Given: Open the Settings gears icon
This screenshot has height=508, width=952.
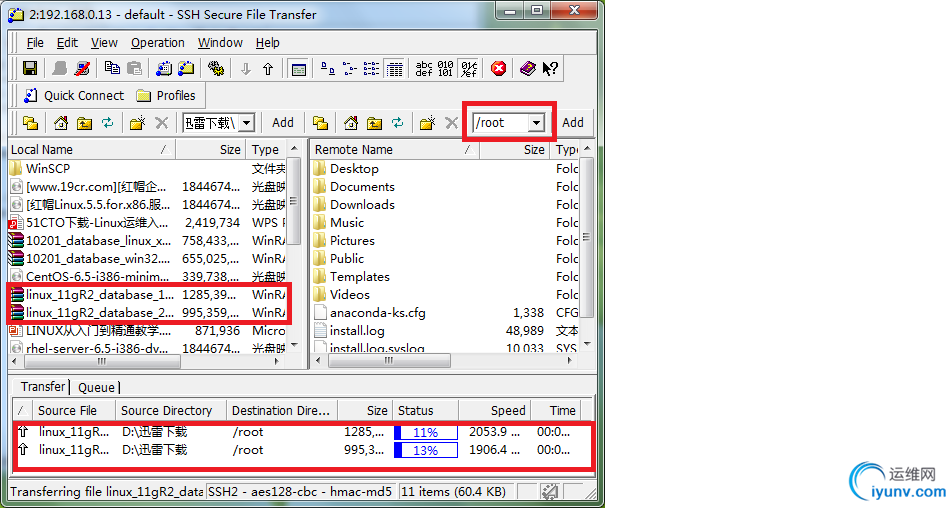Looking at the screenshot, I should coord(216,69).
